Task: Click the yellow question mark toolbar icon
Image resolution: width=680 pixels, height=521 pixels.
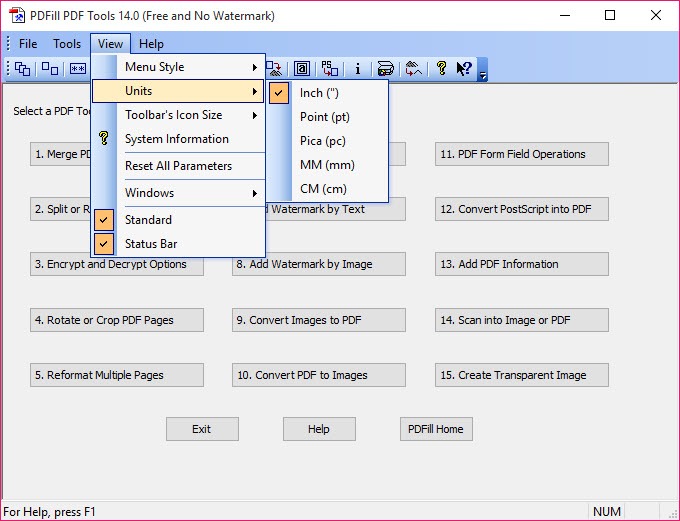Action: tap(441, 68)
